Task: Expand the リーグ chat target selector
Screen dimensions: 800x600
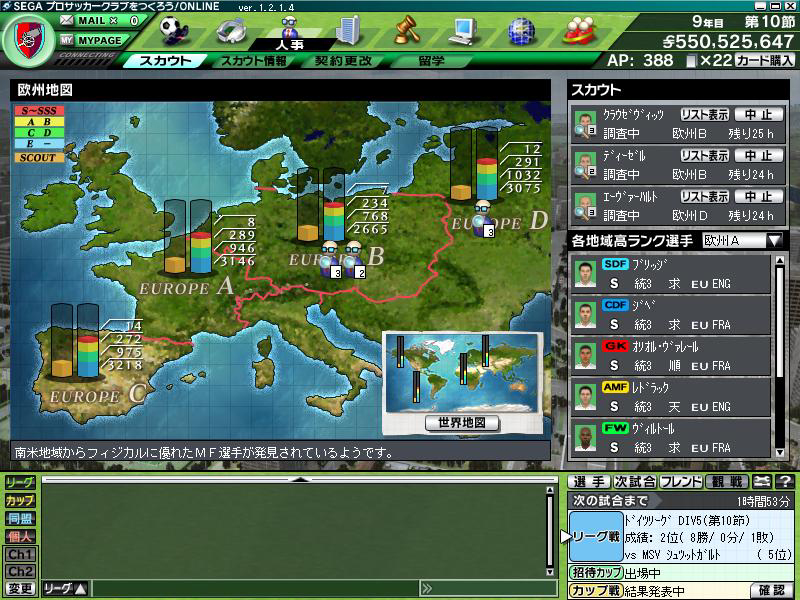Action: 66,589
